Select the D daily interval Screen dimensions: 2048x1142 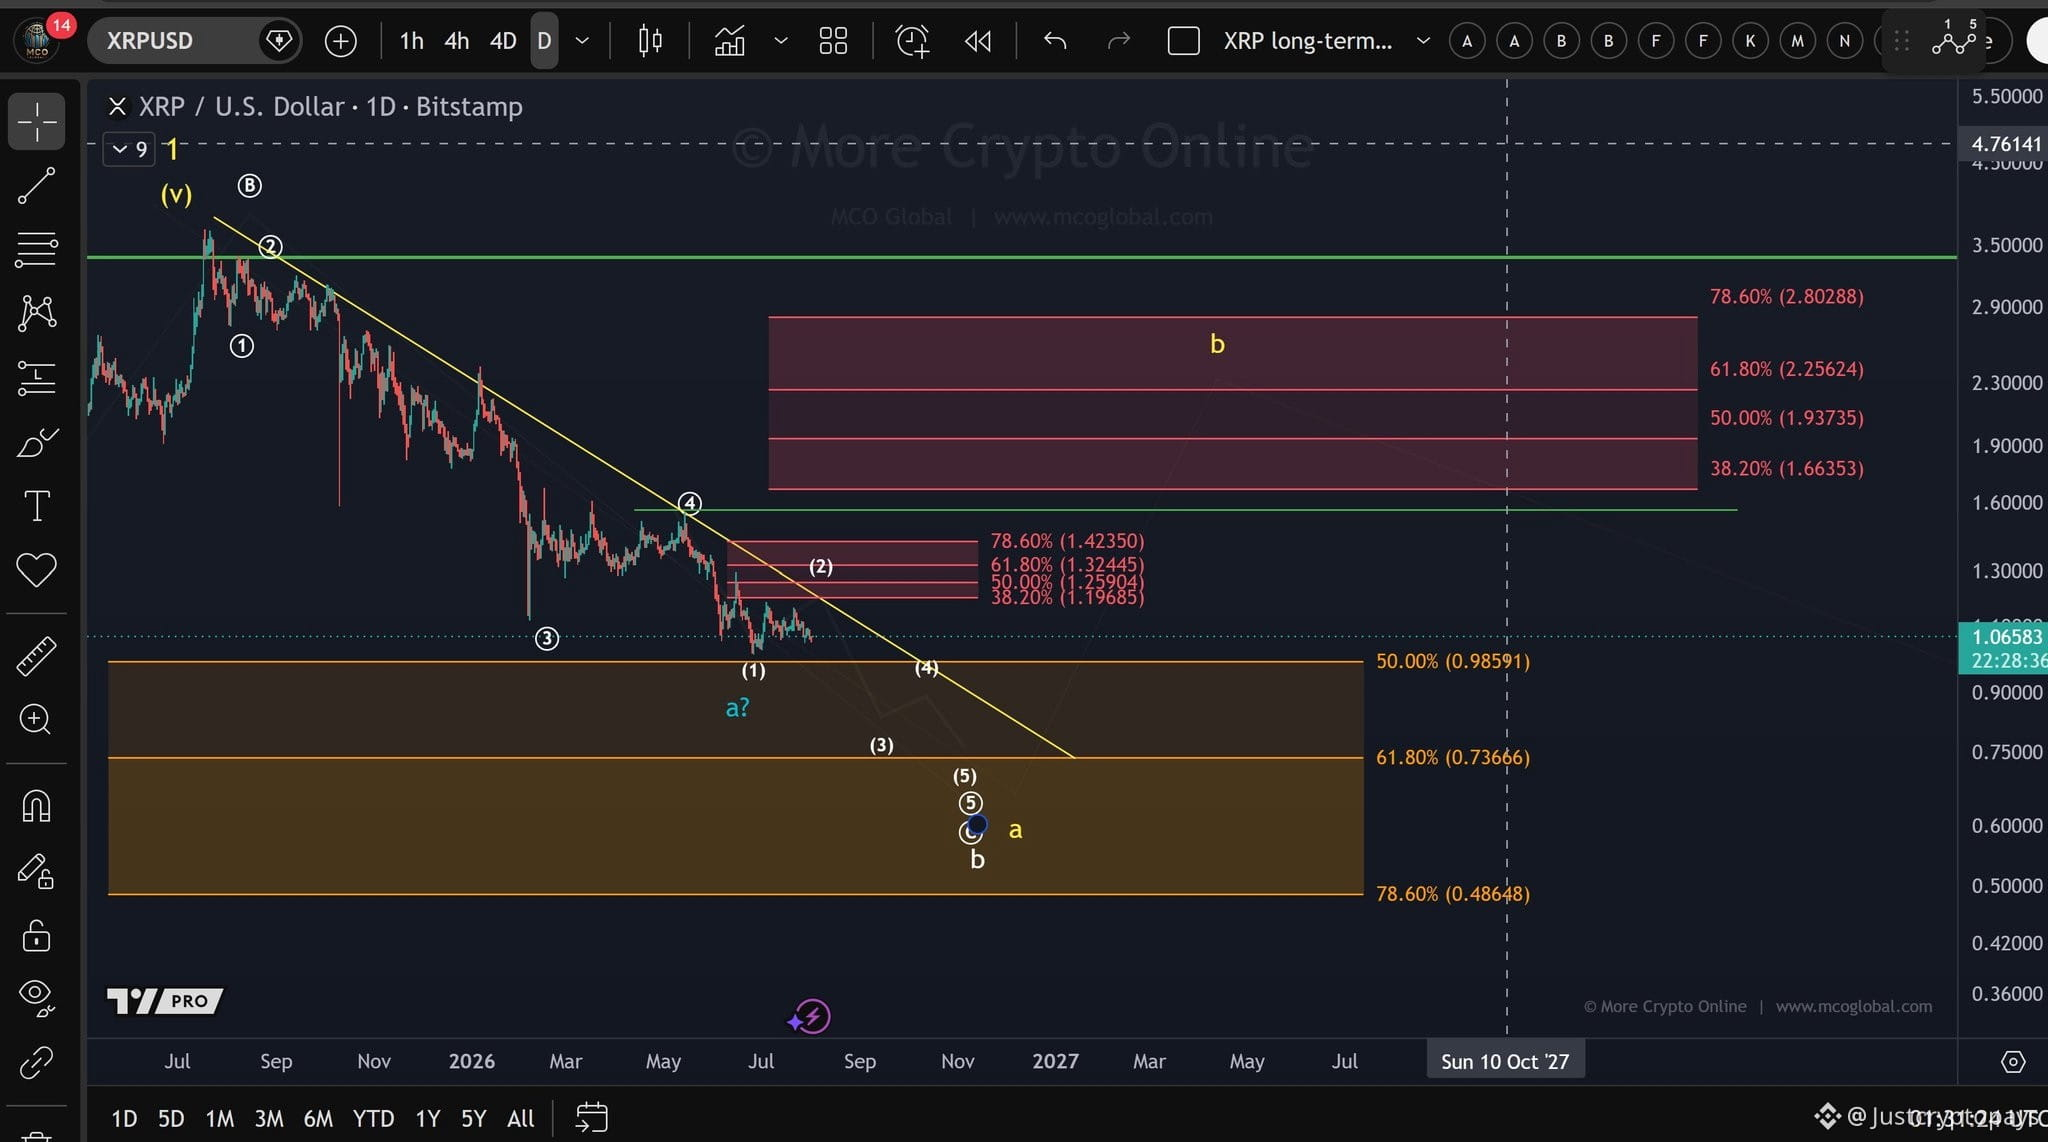pyautogui.click(x=544, y=41)
